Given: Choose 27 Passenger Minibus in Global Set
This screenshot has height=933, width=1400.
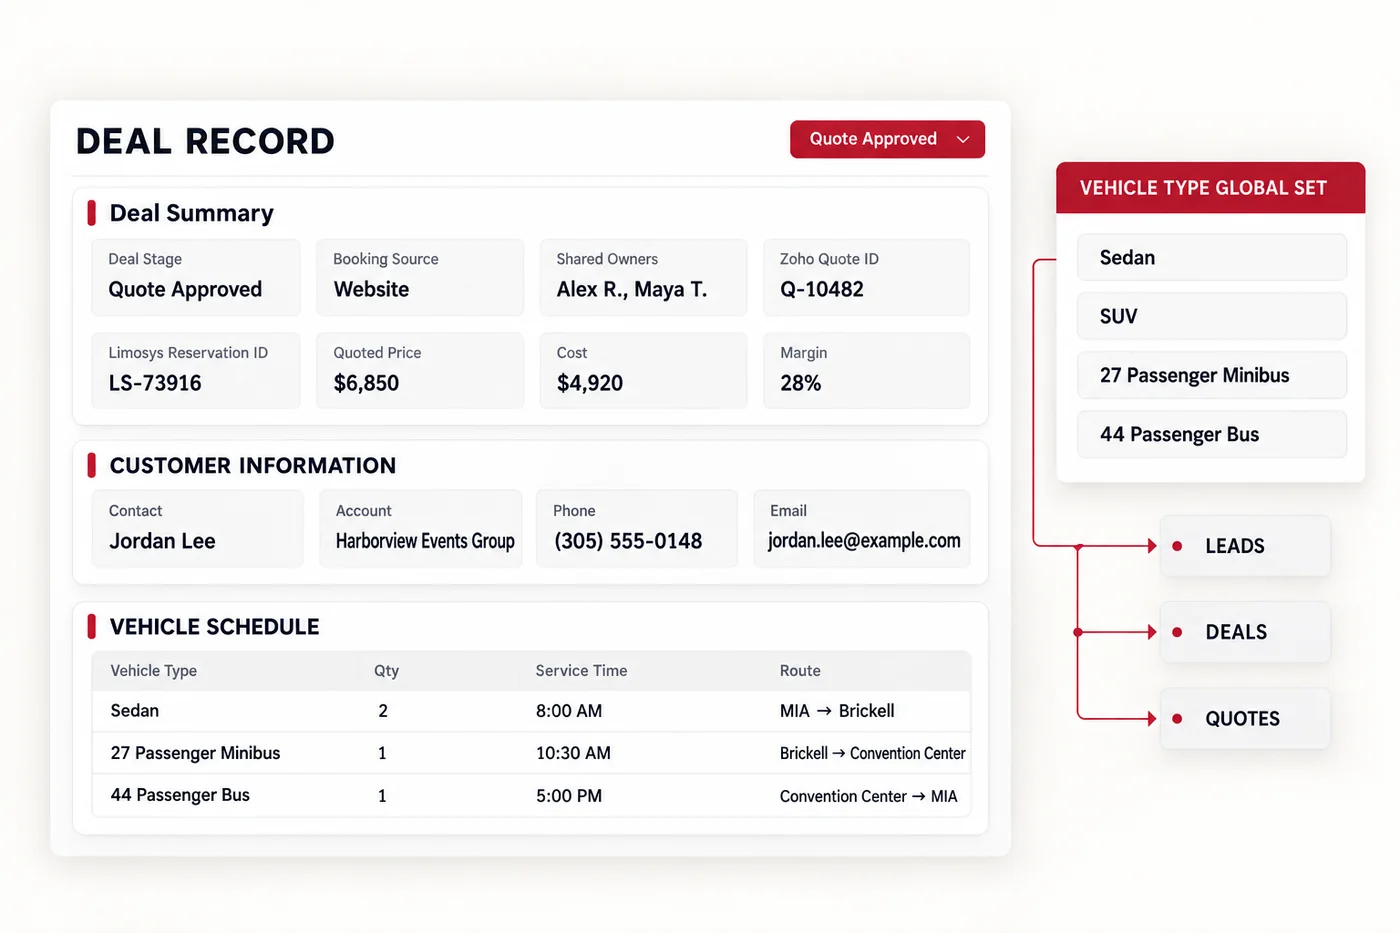Looking at the screenshot, I should [1212, 375].
